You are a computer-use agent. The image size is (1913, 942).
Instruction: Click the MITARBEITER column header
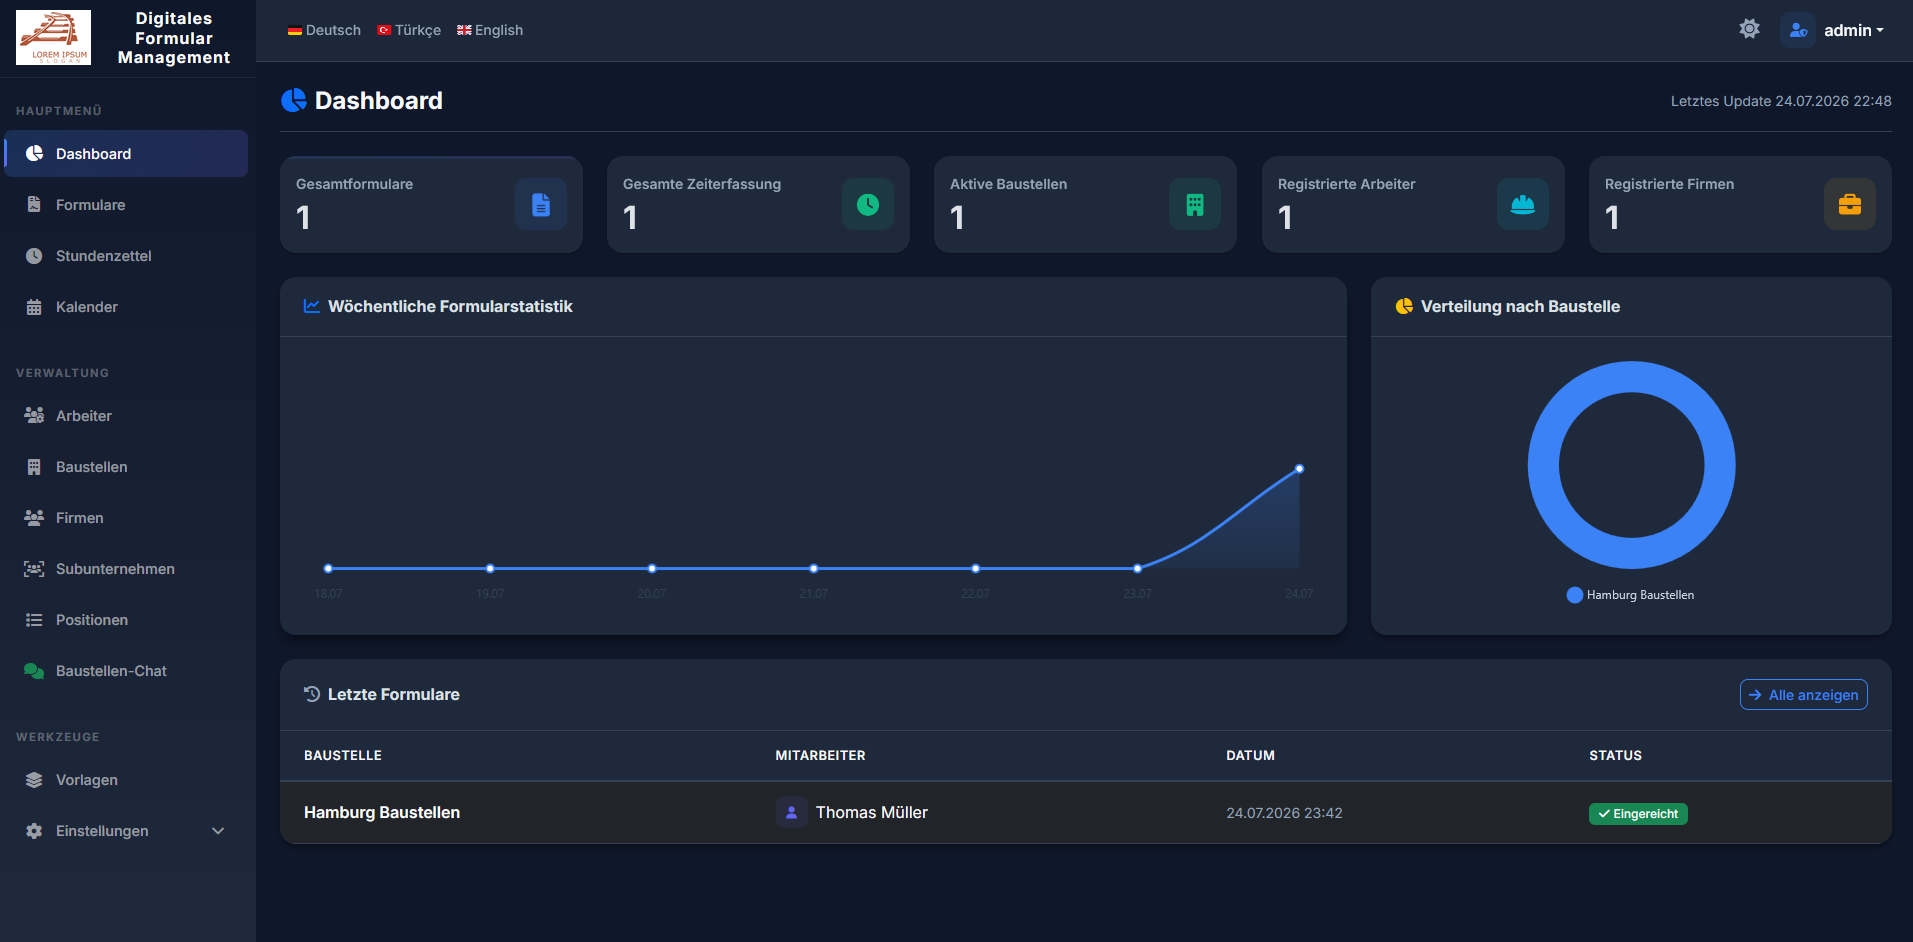click(820, 755)
